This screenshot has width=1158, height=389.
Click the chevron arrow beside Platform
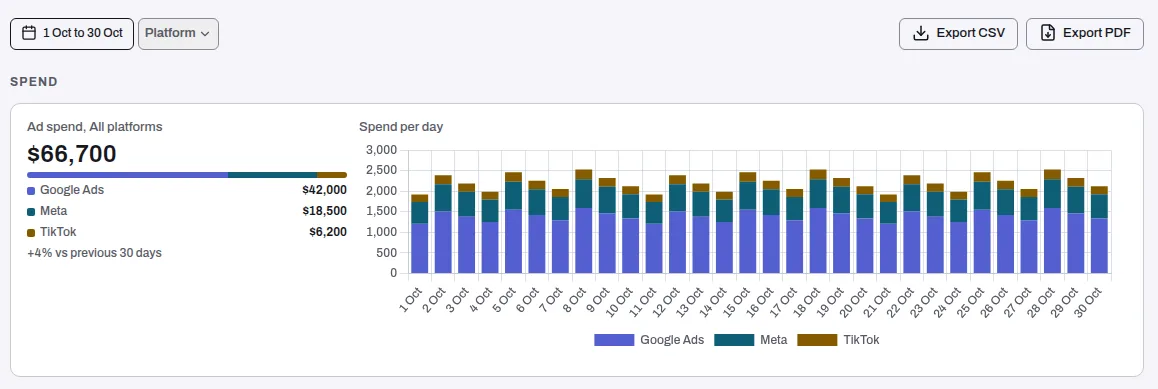tap(205, 34)
